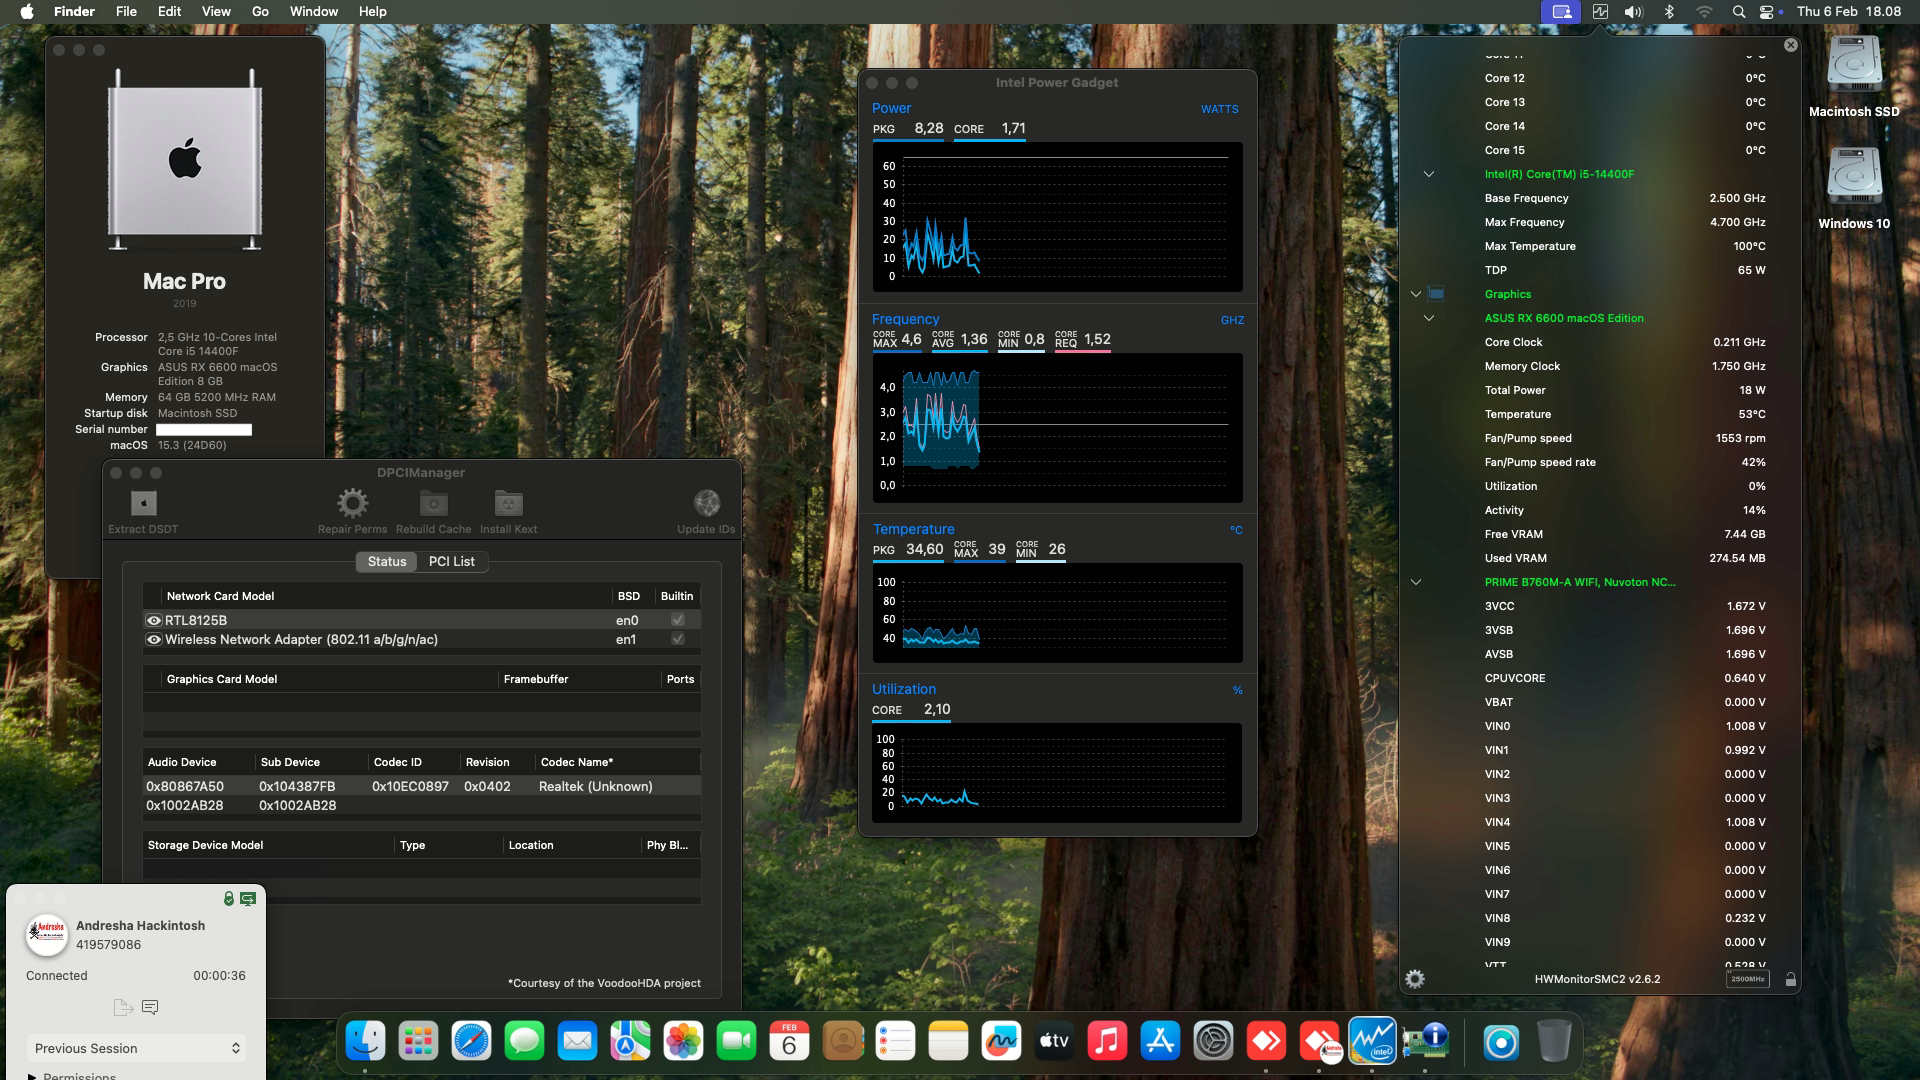Open System Settings from Dock

point(1213,1042)
